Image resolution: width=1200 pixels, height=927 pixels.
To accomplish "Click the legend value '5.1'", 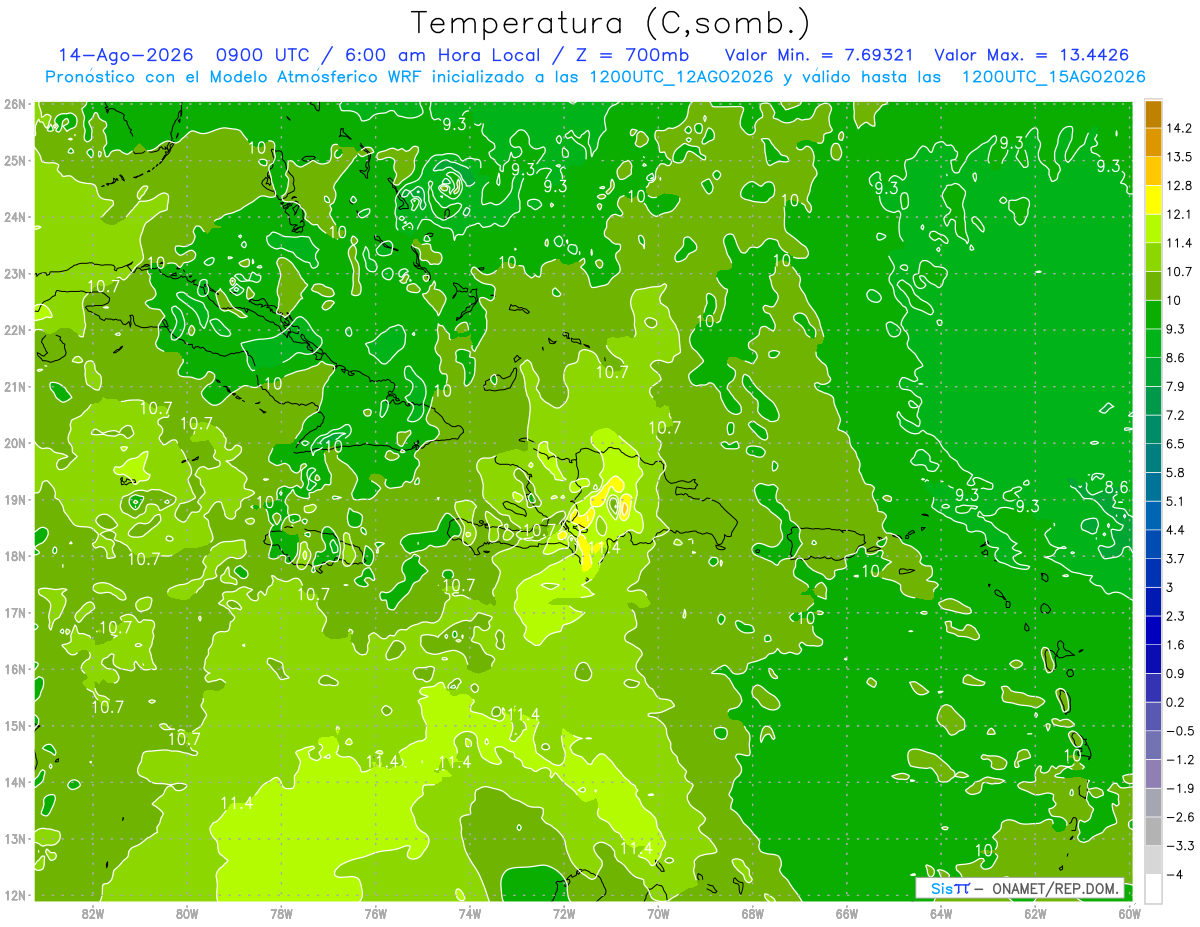I will coord(1175,501).
